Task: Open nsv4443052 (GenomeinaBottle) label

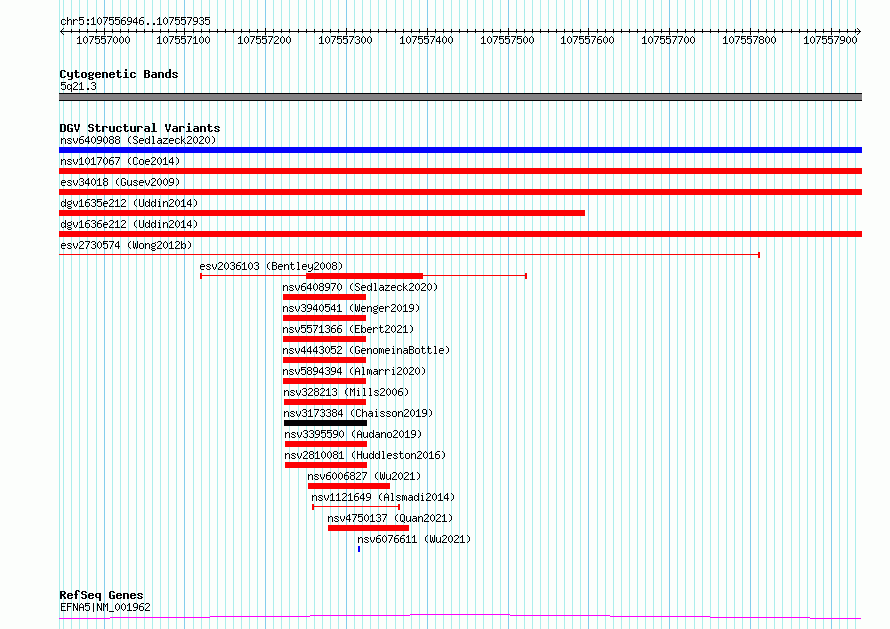Action: pos(366,350)
